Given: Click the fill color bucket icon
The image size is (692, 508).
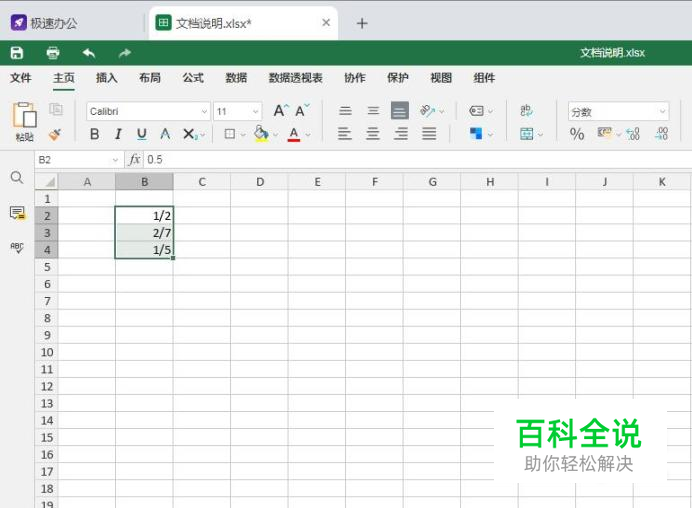Looking at the screenshot, I should pyautogui.click(x=261, y=133).
